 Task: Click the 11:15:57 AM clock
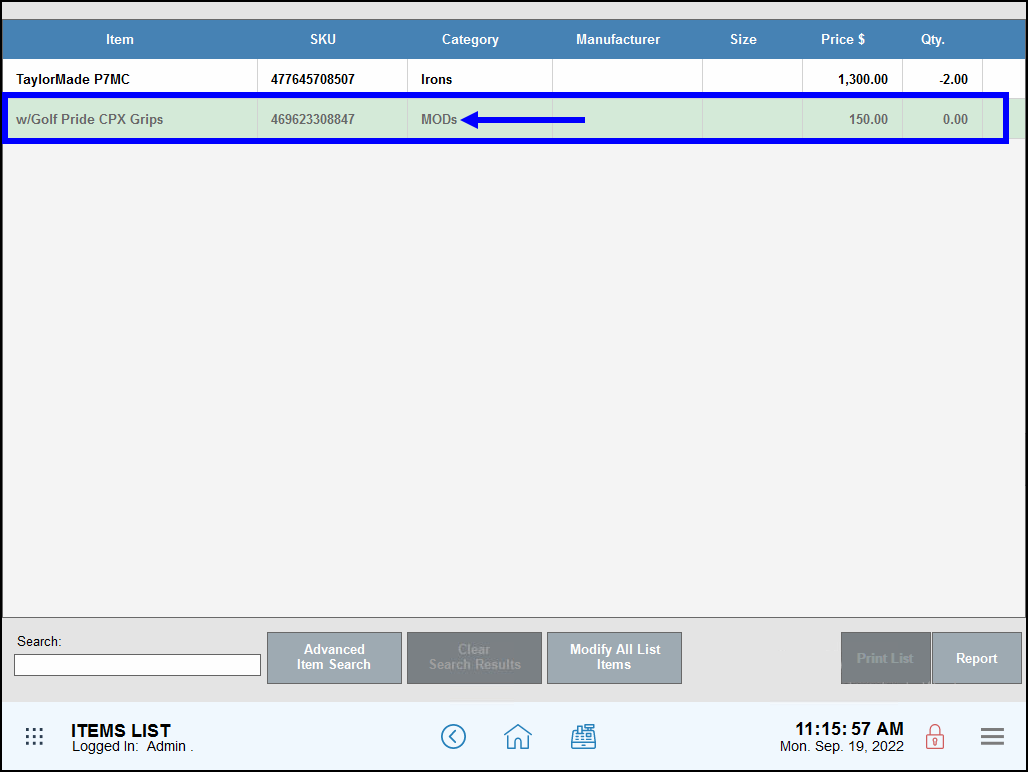[849, 729]
